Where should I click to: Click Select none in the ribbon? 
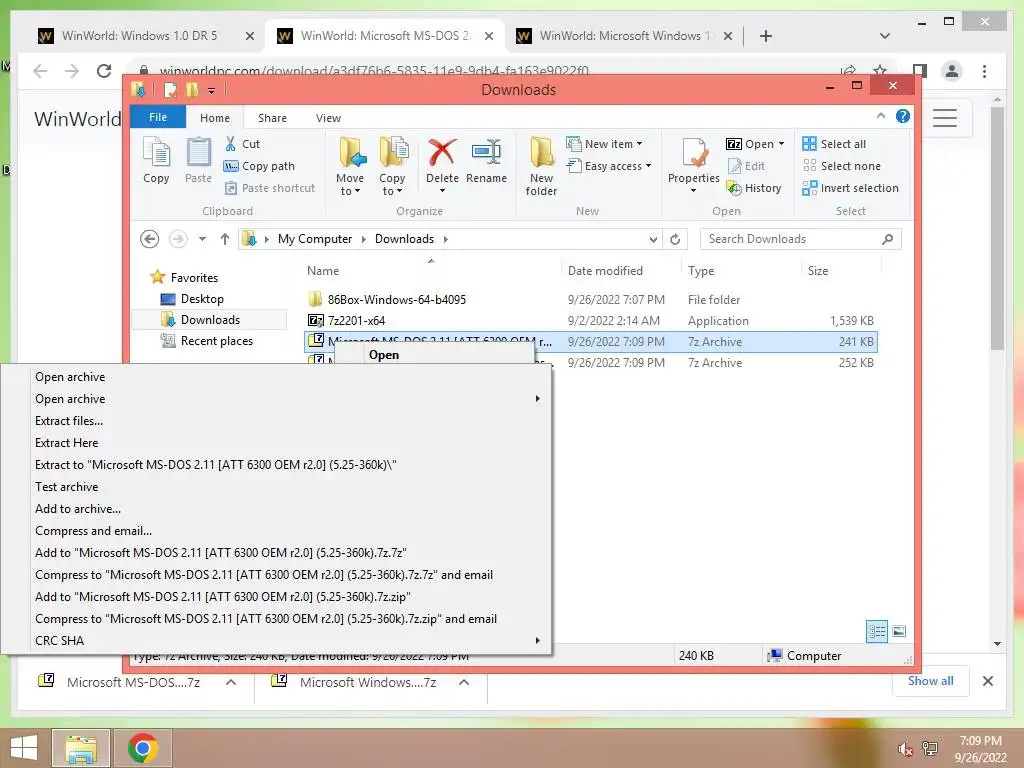point(842,166)
